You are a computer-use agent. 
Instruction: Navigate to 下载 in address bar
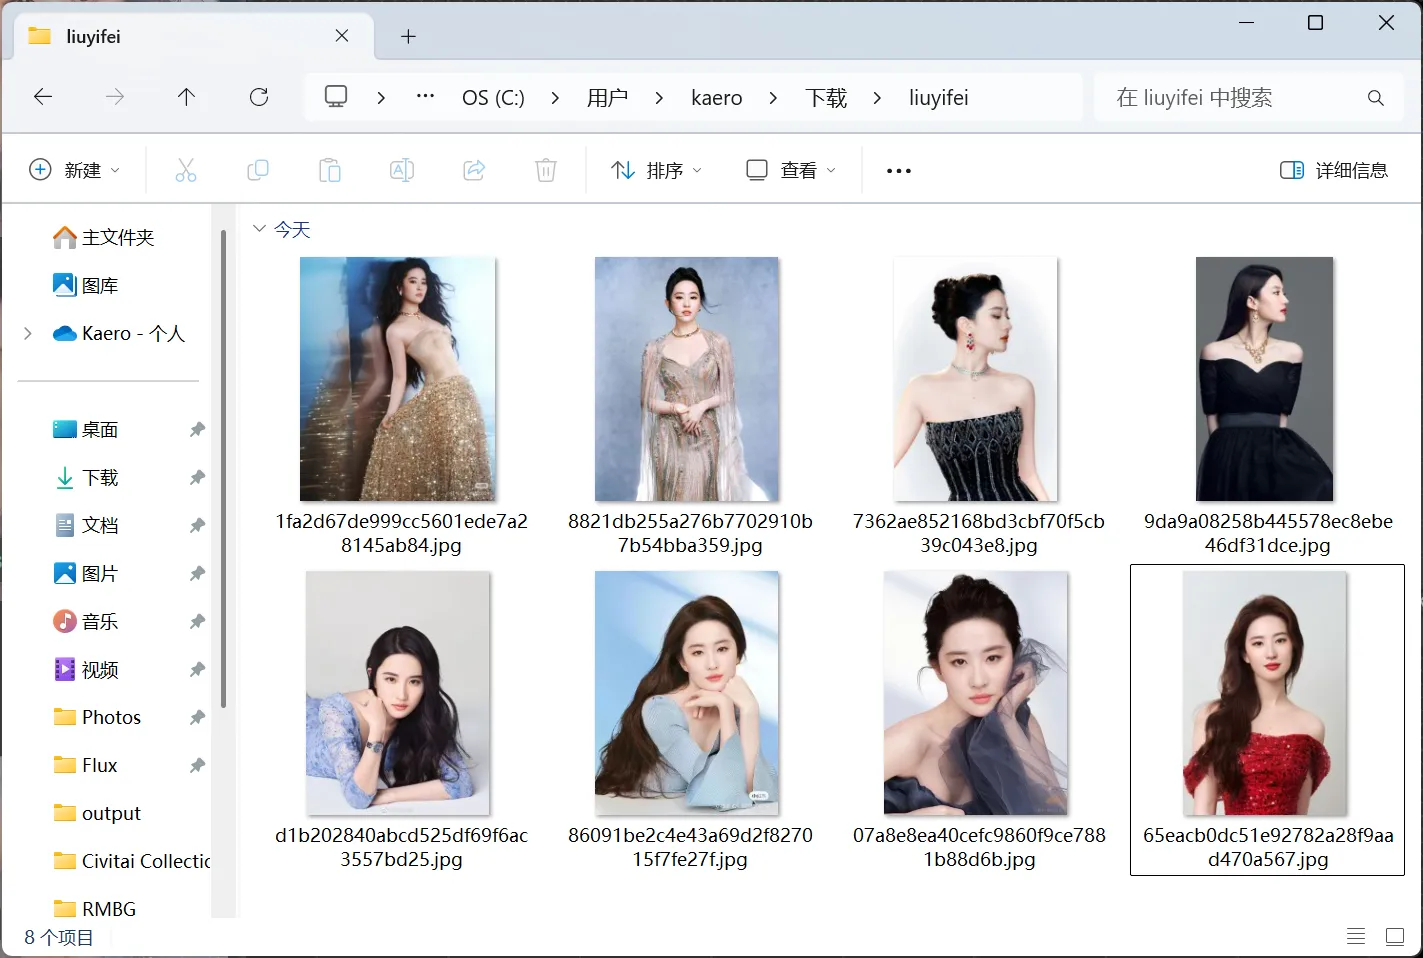(826, 97)
